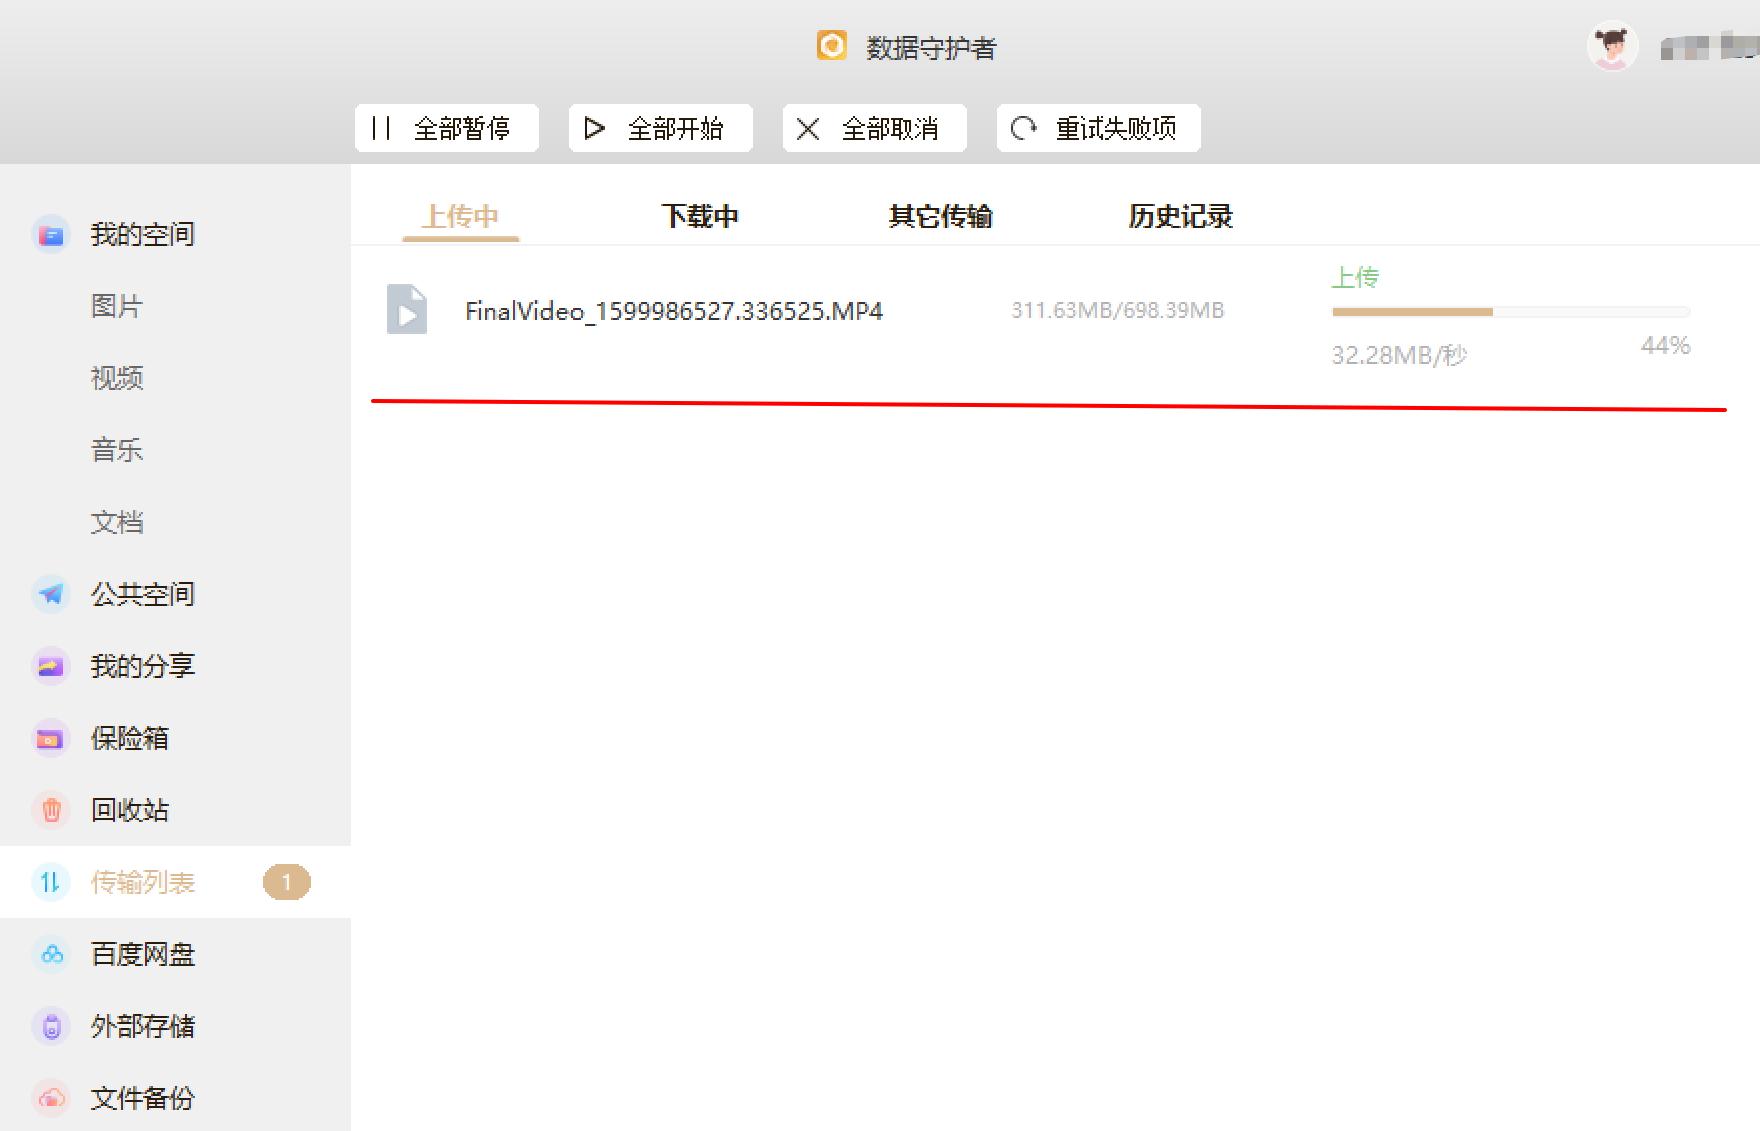Open the 回收站 recycle bin icon
The image size is (1760, 1131).
[50, 810]
